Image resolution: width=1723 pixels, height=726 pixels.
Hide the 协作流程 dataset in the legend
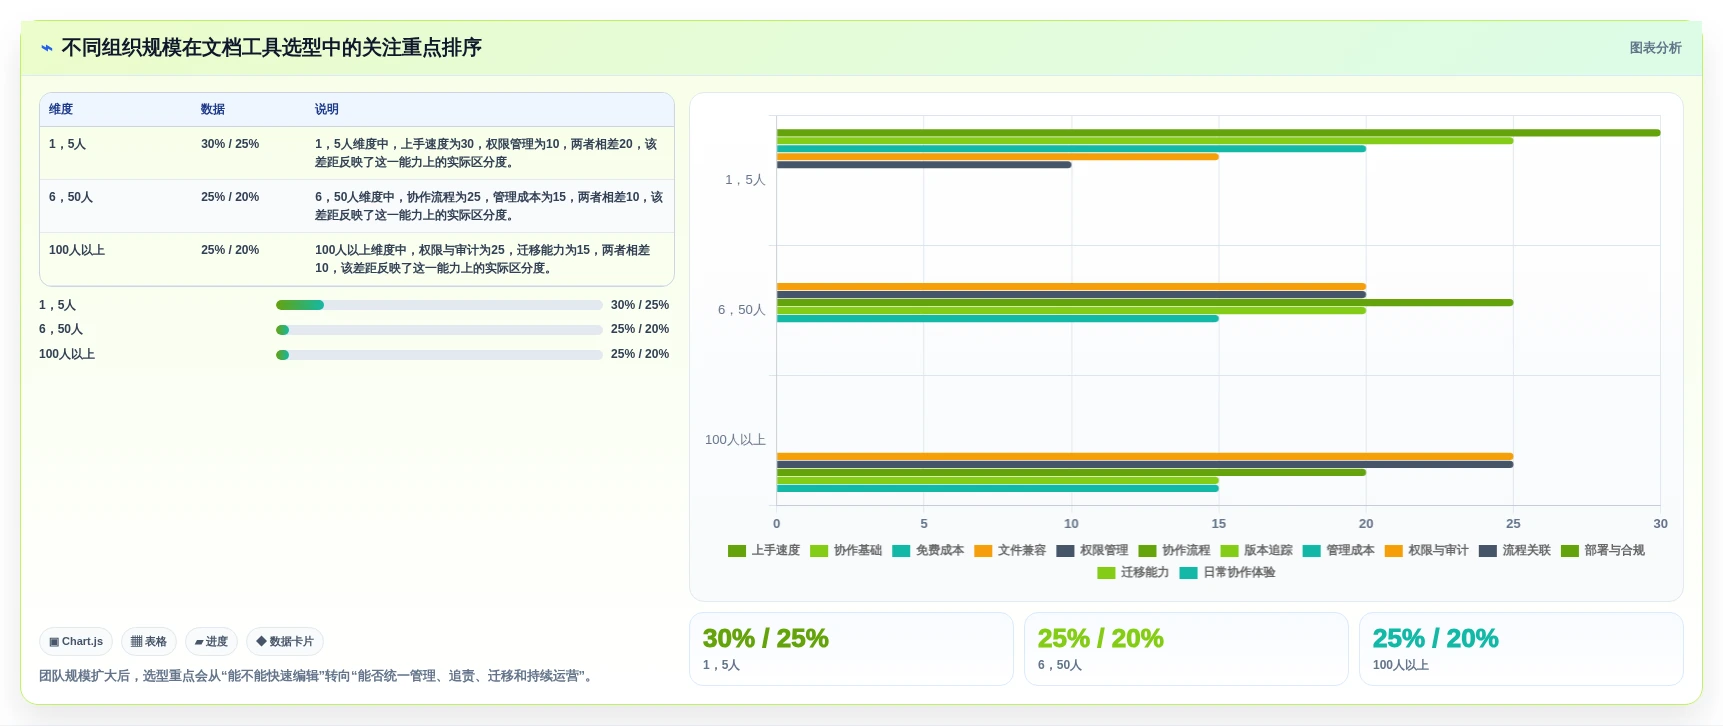1174,551
